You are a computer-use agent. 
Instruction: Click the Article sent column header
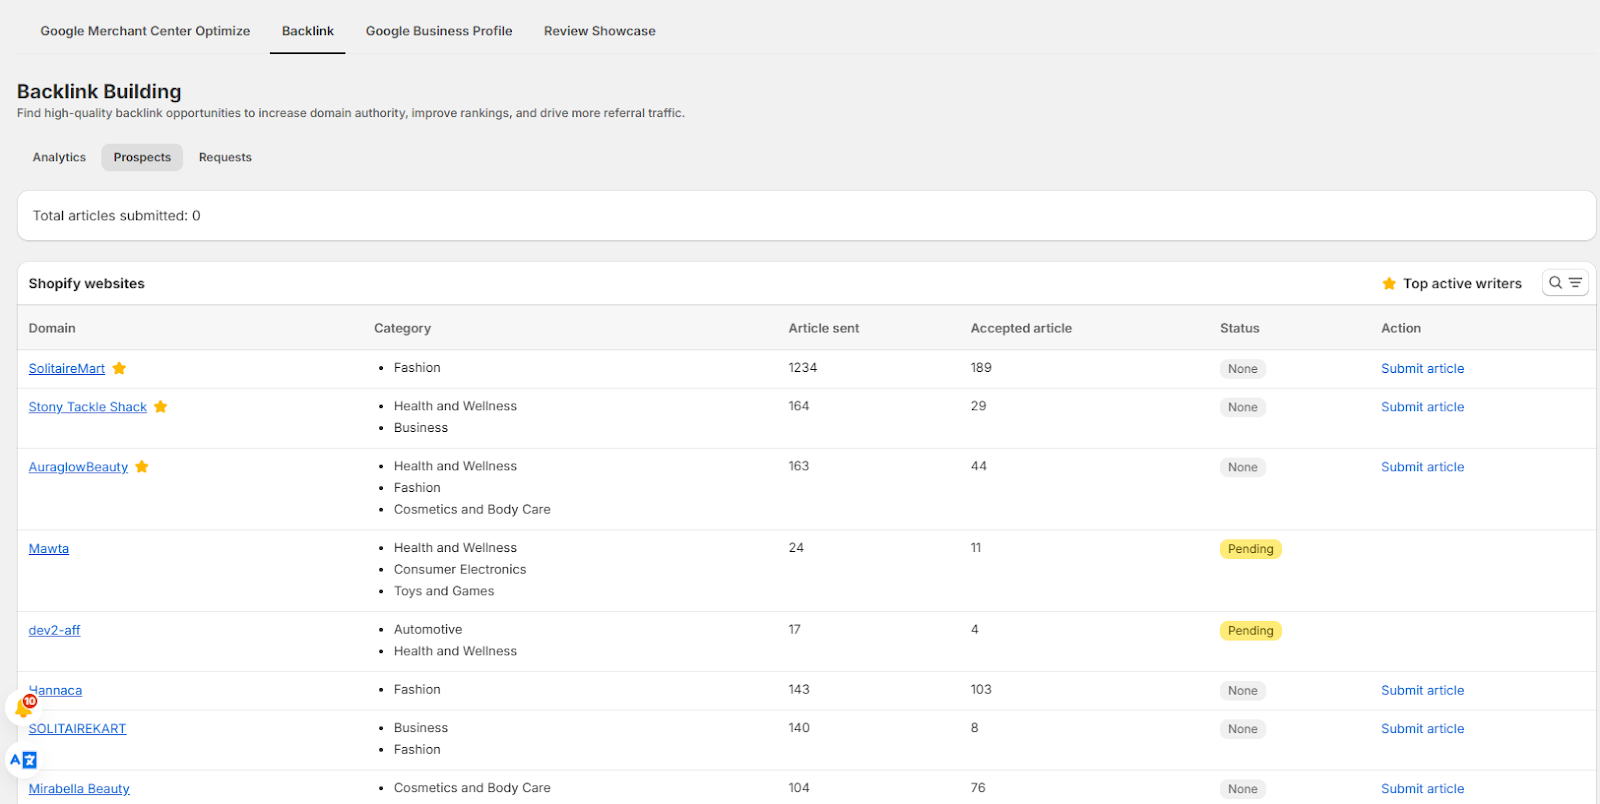(x=824, y=328)
